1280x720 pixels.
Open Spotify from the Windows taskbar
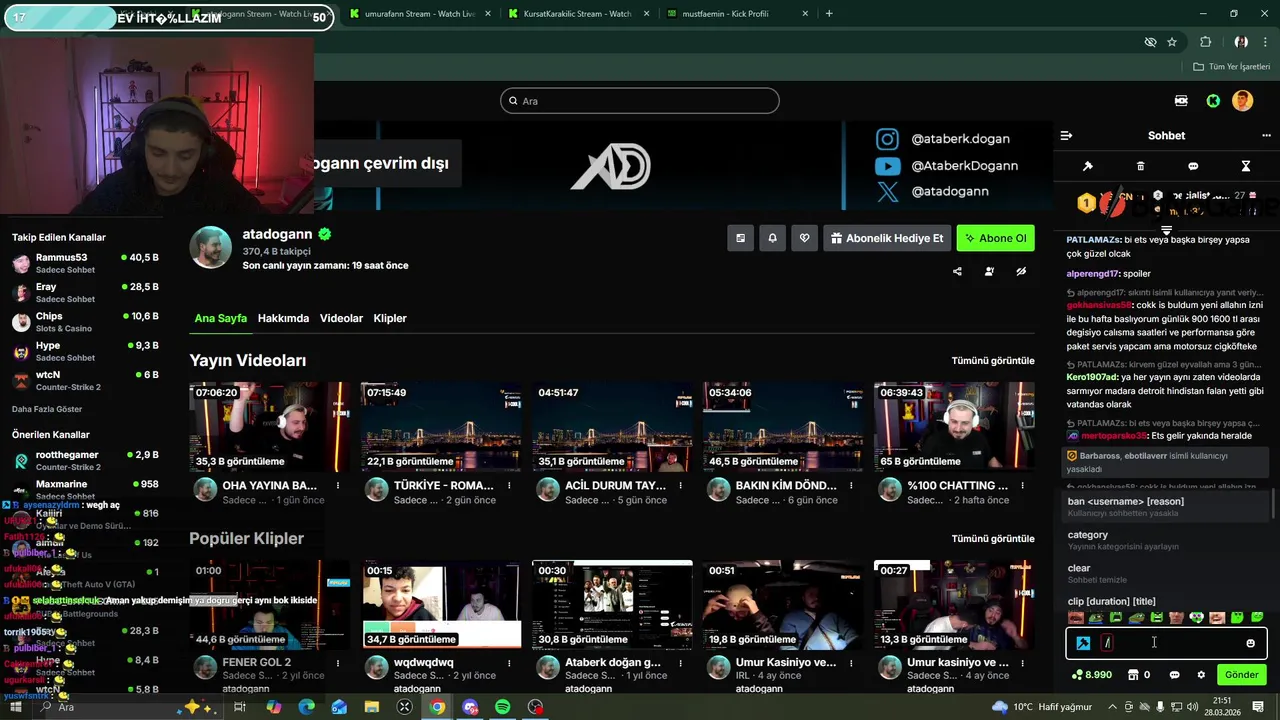point(503,707)
